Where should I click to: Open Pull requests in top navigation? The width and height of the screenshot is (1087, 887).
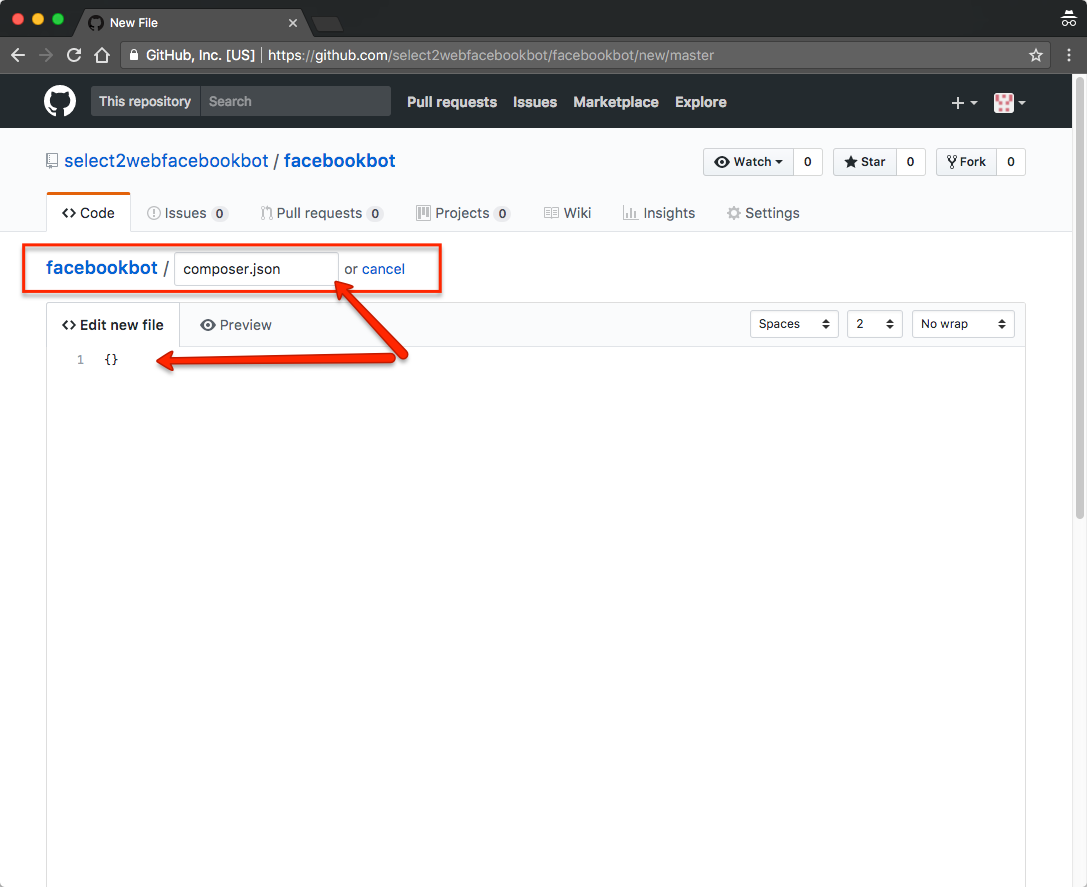[452, 102]
